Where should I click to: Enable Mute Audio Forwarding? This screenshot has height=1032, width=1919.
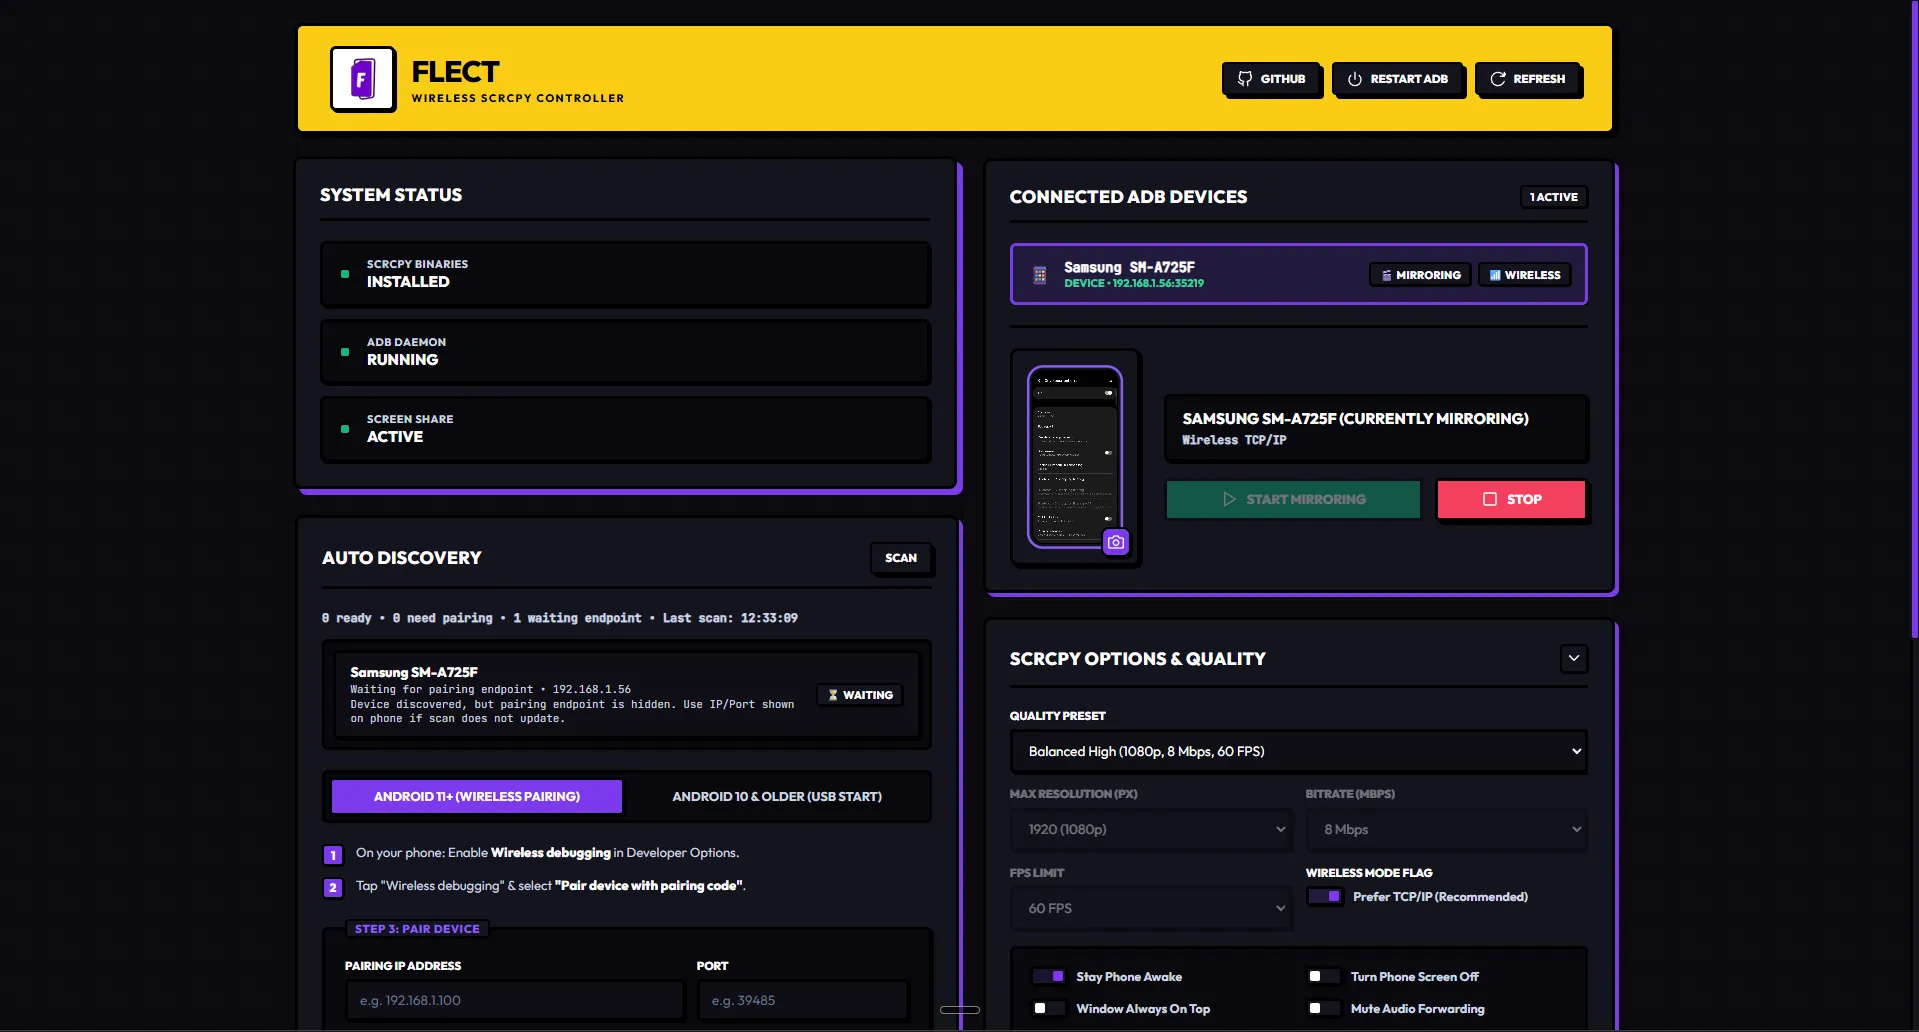click(x=1324, y=1008)
